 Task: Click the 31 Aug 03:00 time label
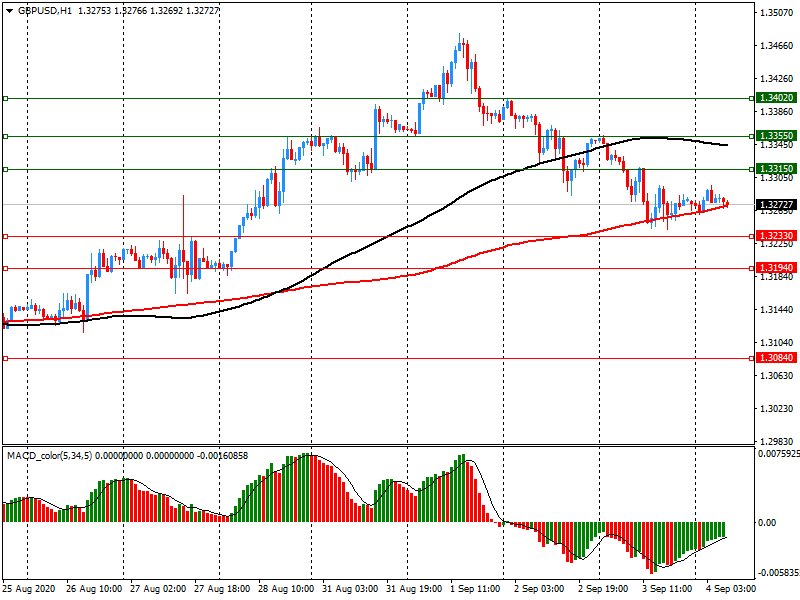click(350, 589)
